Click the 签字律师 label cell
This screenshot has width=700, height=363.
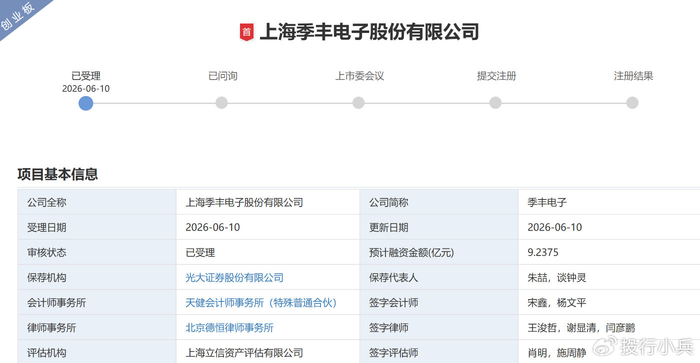pyautogui.click(x=439, y=327)
